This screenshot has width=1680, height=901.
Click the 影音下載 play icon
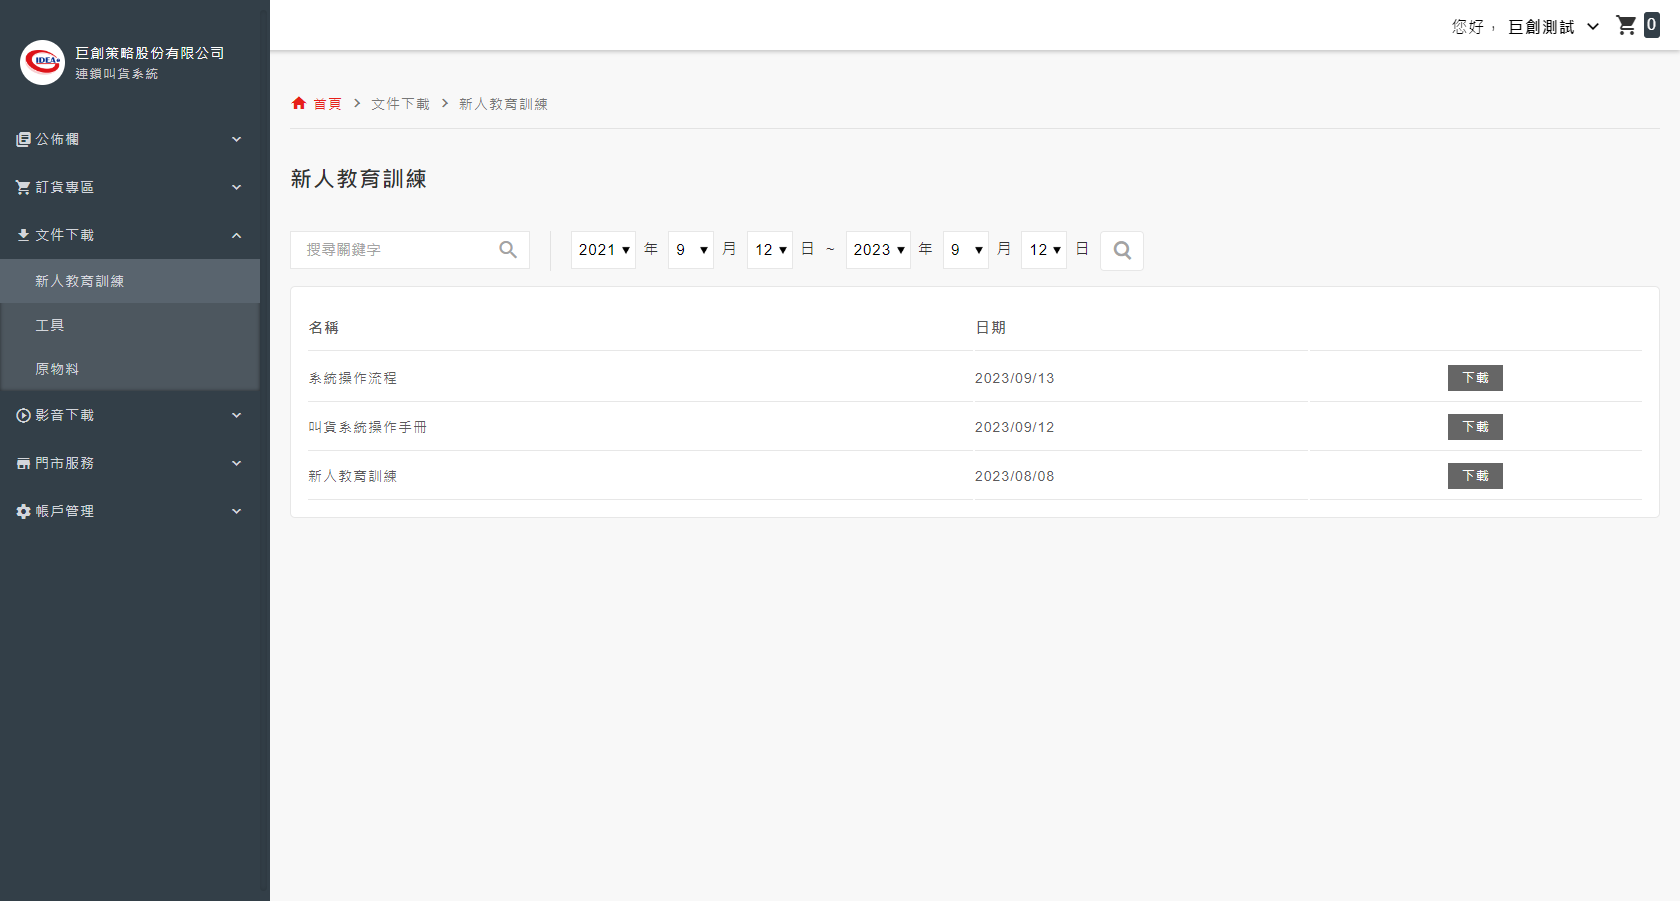(23, 415)
